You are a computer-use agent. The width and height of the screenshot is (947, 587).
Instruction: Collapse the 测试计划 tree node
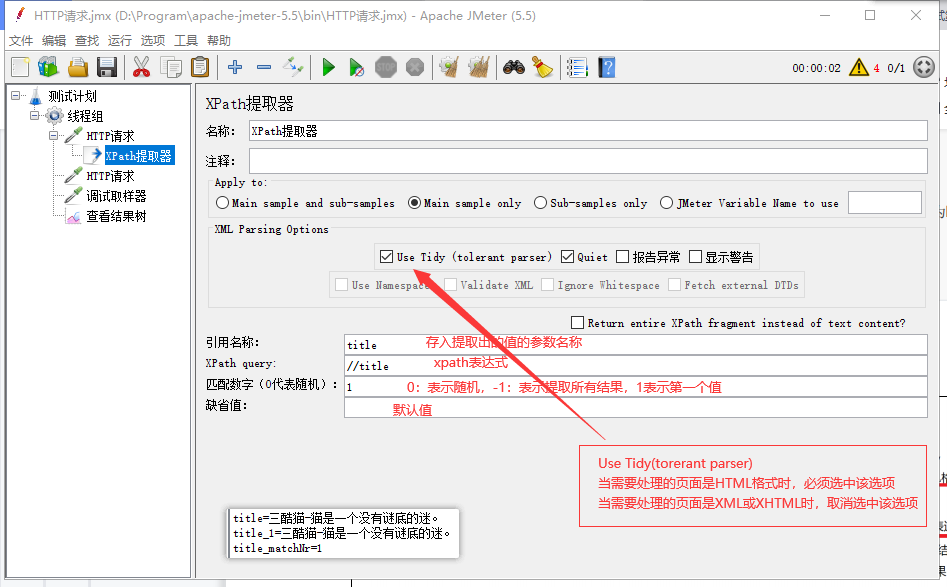[16, 96]
